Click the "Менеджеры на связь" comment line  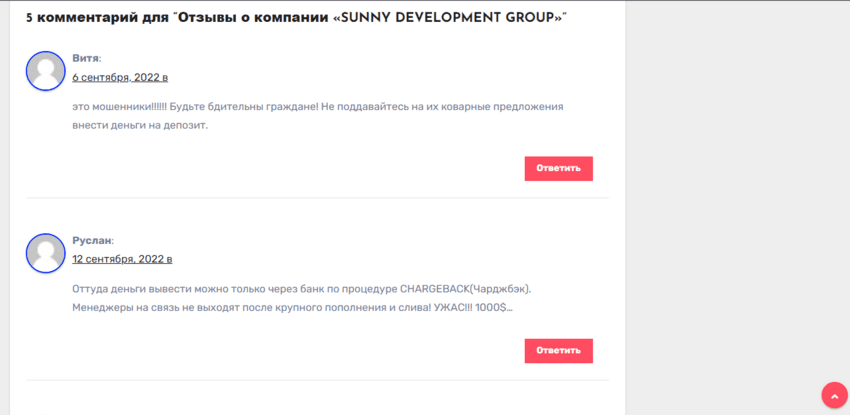click(130, 308)
